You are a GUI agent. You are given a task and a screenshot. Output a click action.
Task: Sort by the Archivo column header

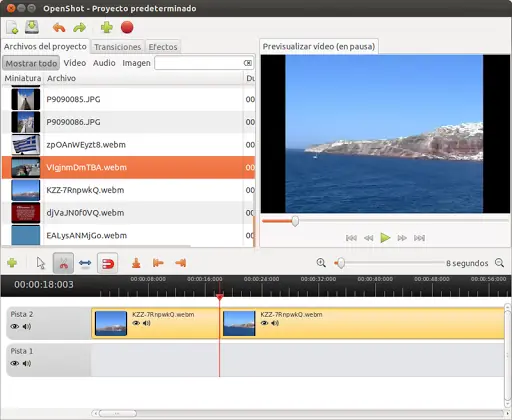tap(143, 78)
